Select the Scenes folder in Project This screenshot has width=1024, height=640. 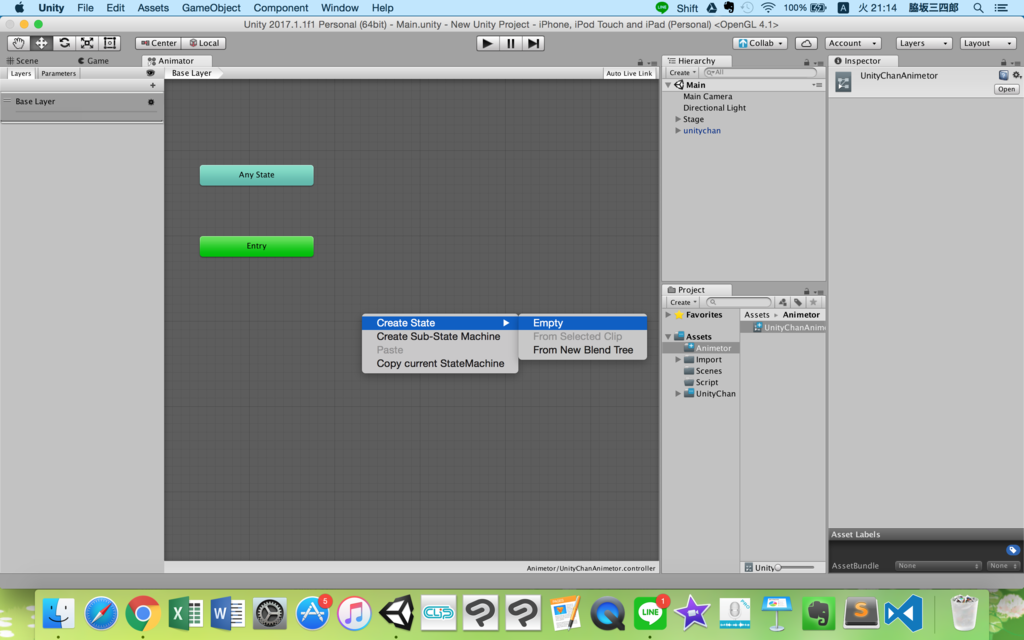click(x=709, y=371)
